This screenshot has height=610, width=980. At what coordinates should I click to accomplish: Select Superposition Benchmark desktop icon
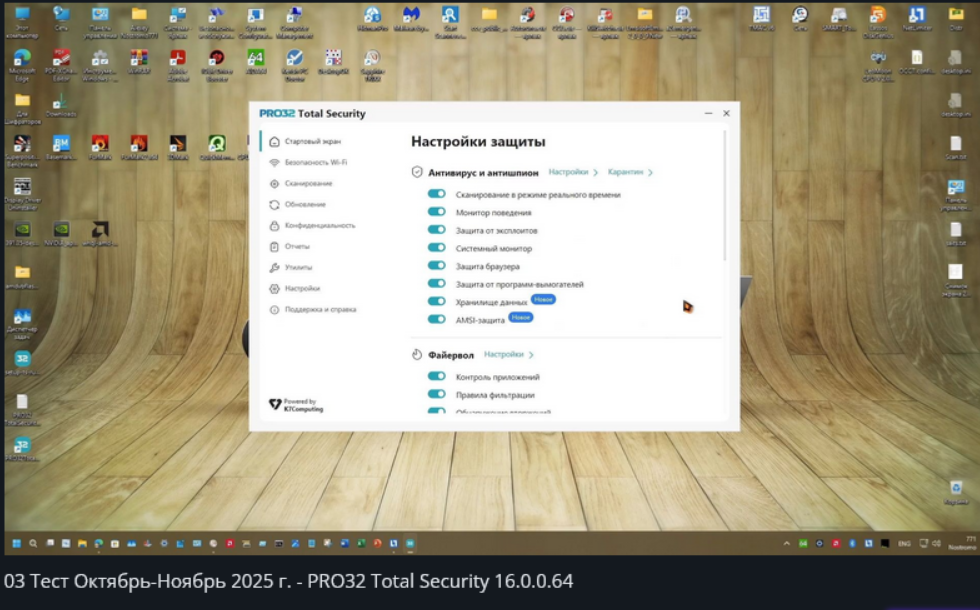tap(22, 151)
